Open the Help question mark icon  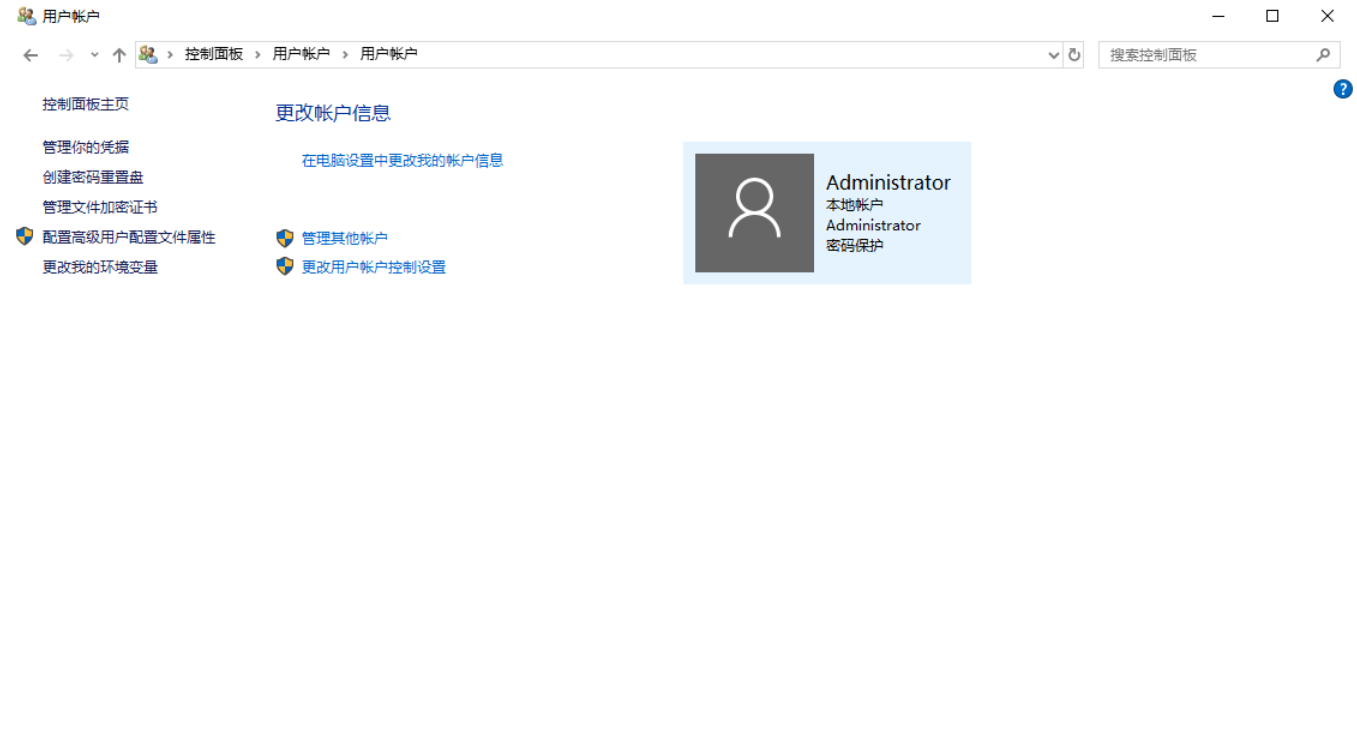tap(1342, 88)
